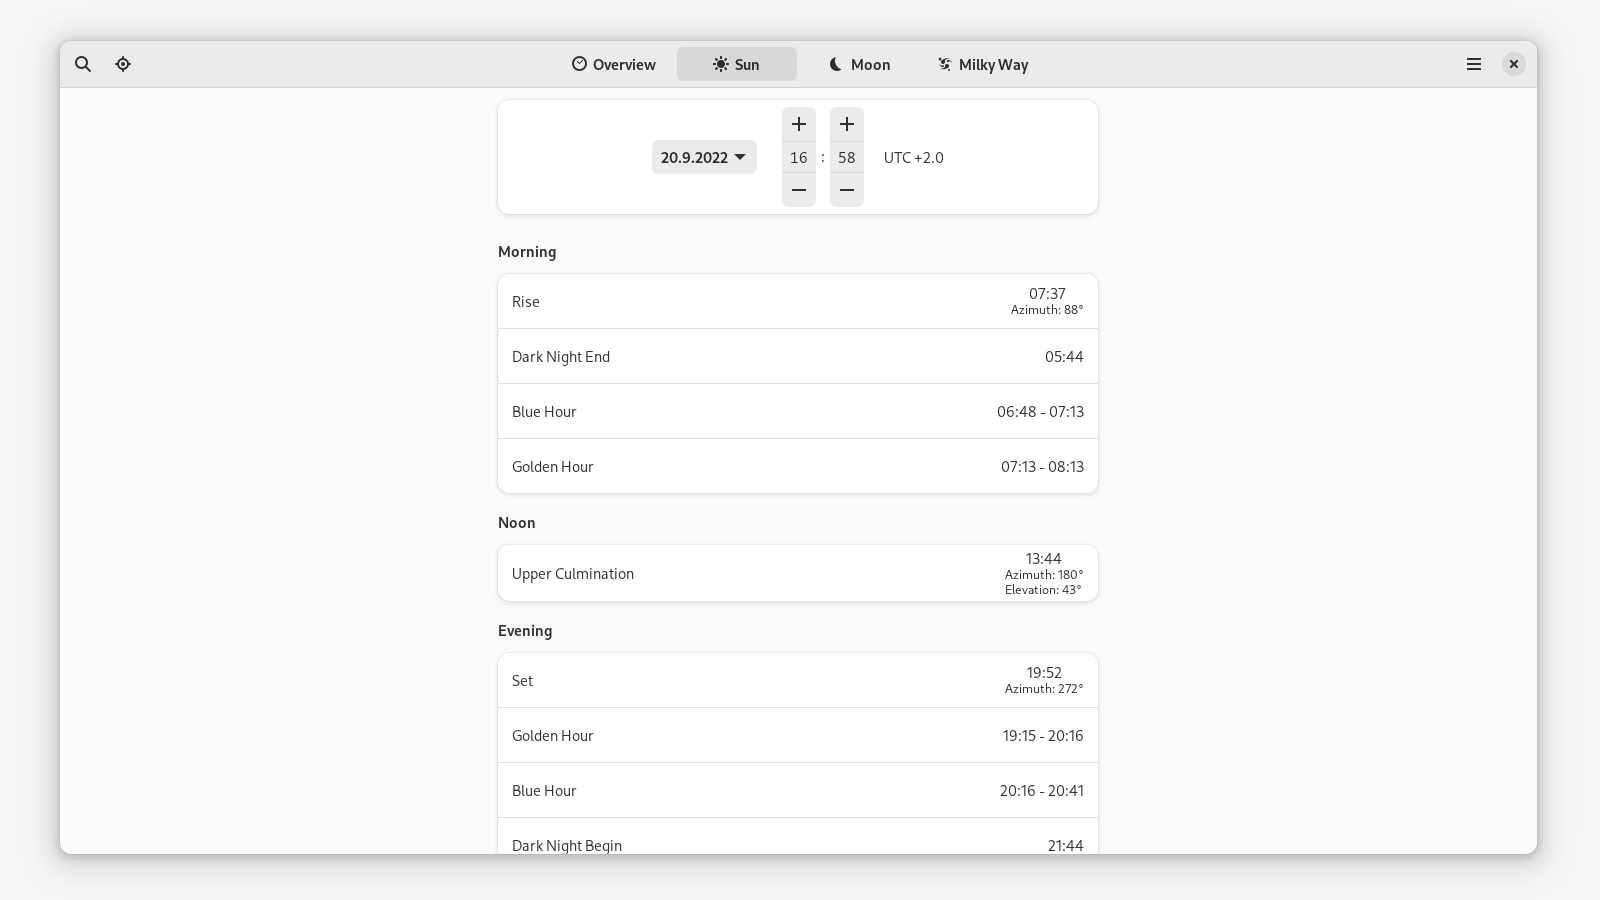The height and width of the screenshot is (900, 1600).
Task: Click the Set row in Evening
Action: coord(797,680)
